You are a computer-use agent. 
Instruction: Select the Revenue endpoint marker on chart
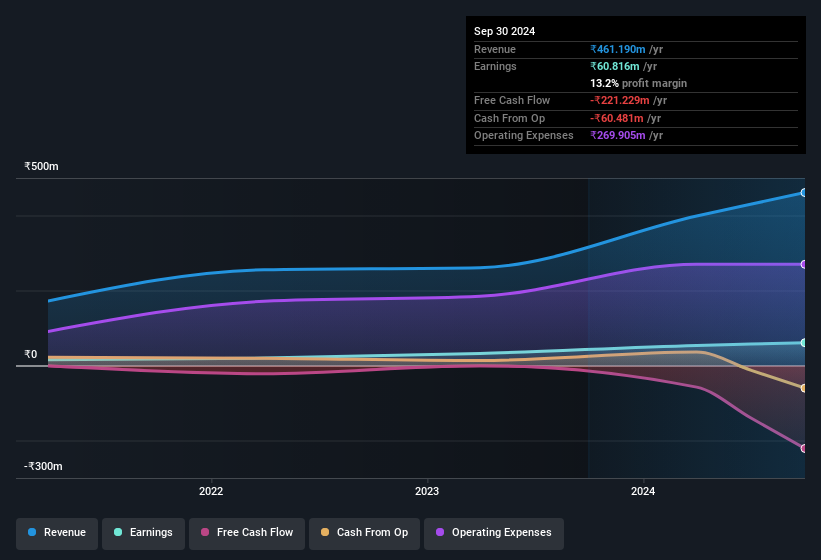pos(804,193)
